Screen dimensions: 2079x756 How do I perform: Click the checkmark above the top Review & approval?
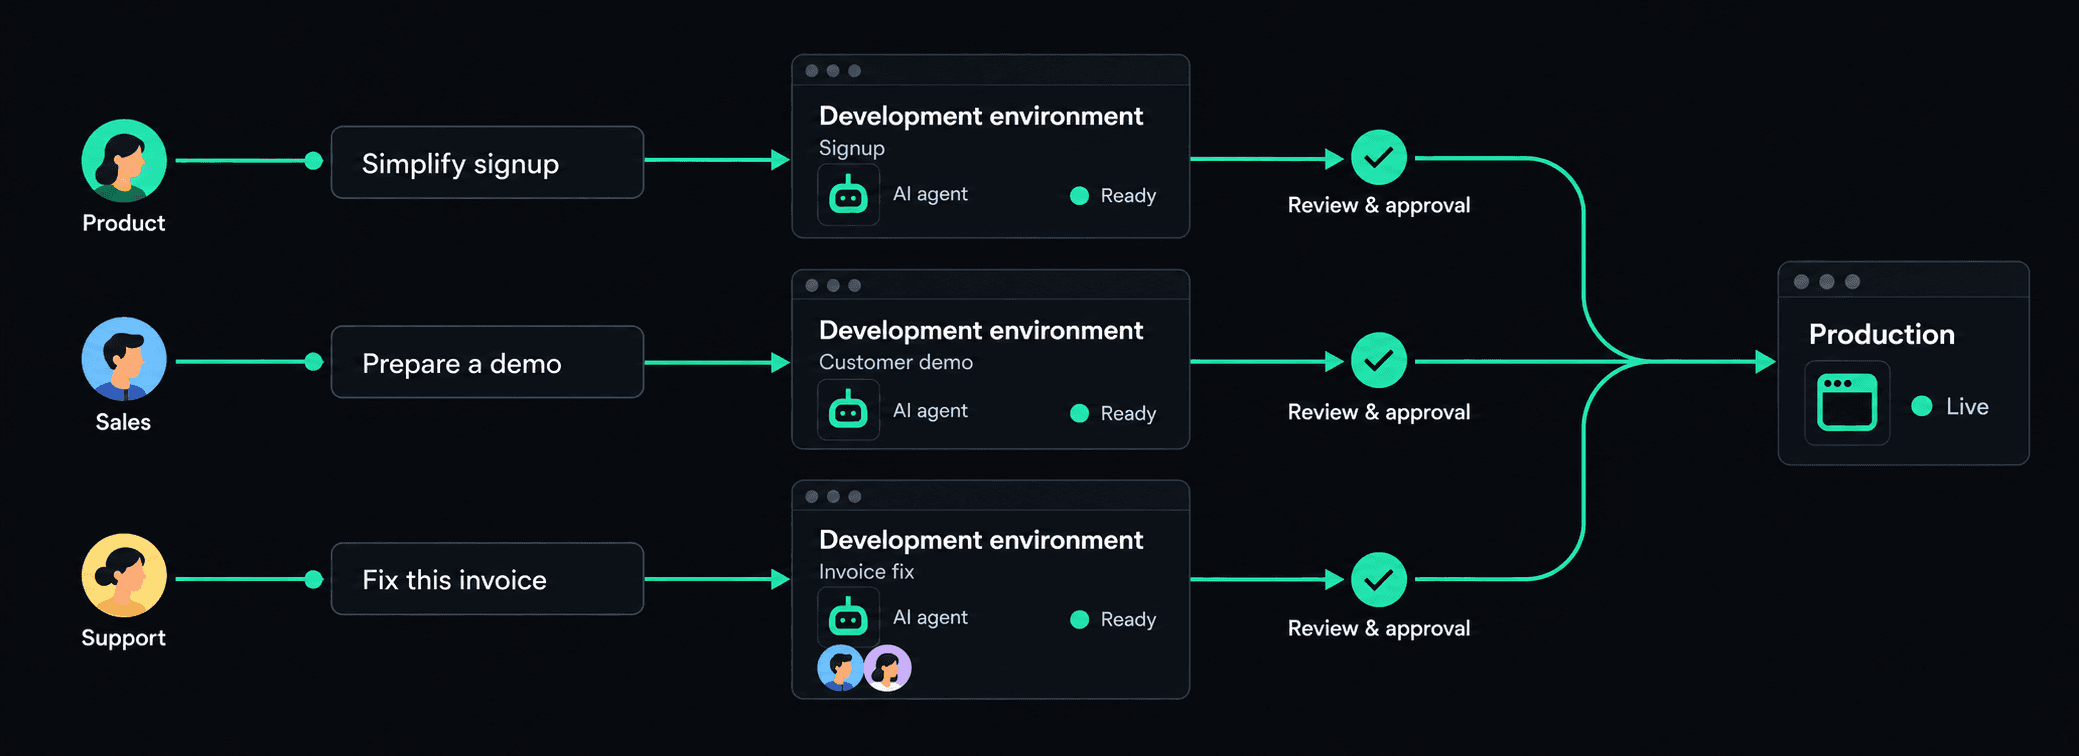(1379, 158)
